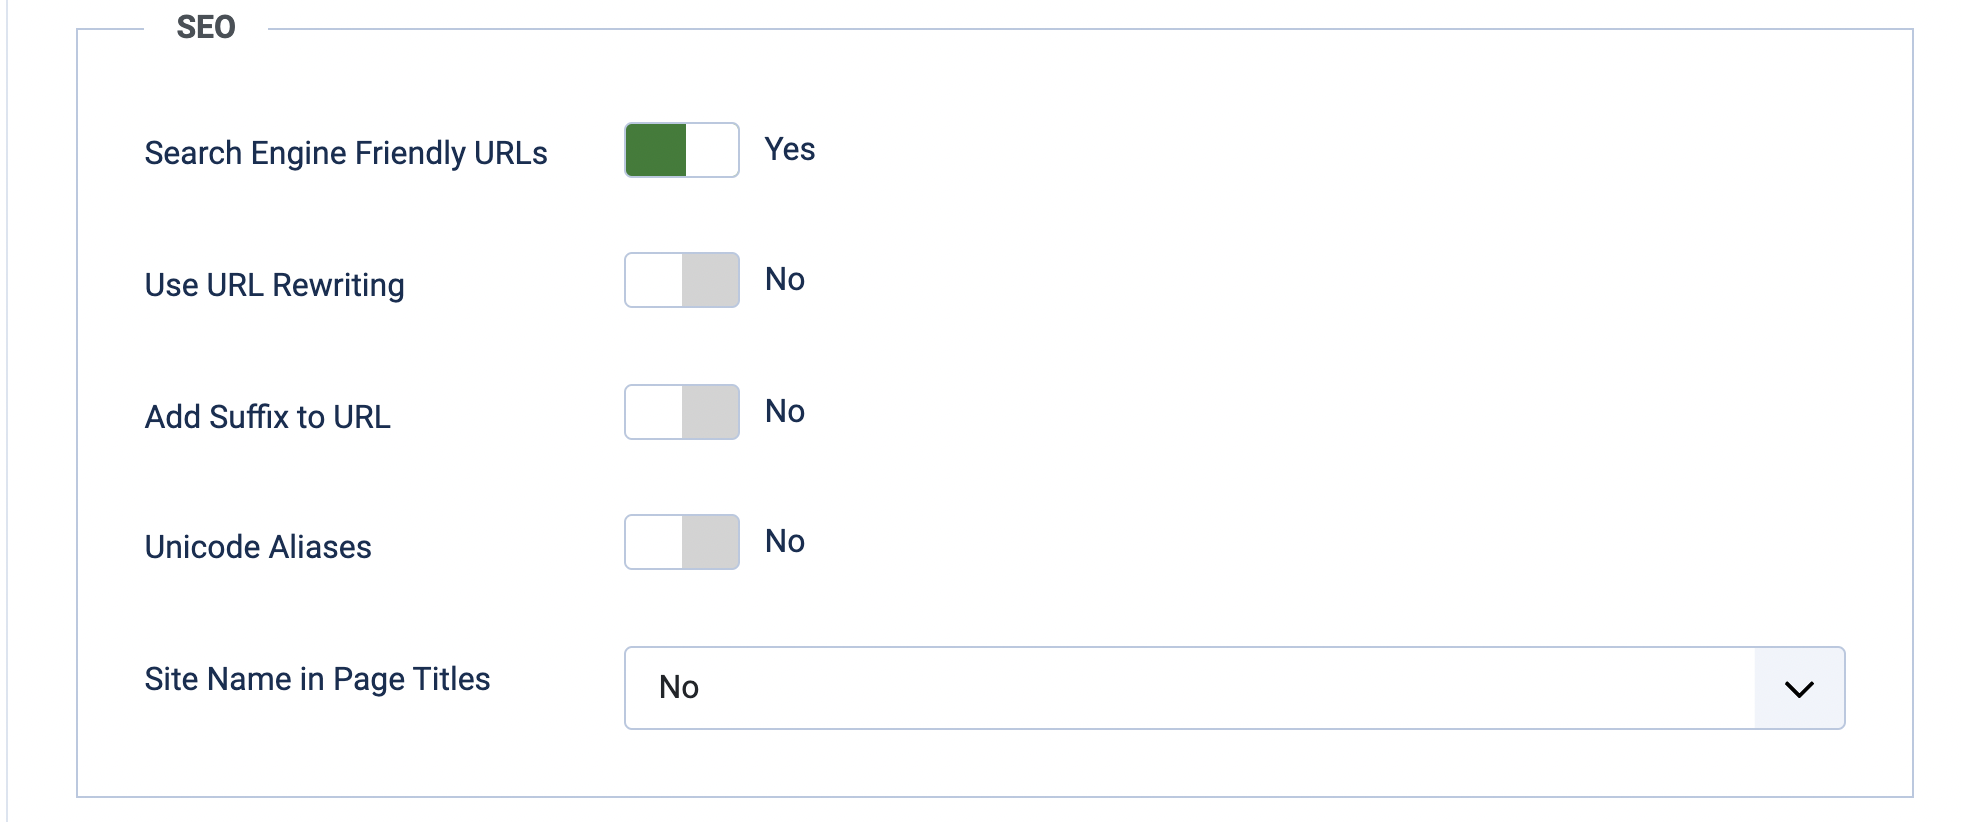
Task: Click the "Site Name in Page Titles" label
Action: click(x=317, y=679)
